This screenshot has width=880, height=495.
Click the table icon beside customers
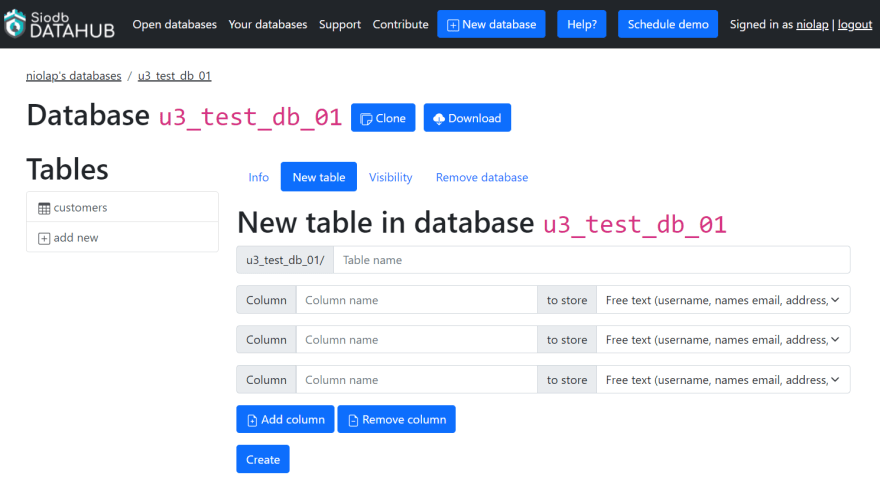click(x=44, y=208)
